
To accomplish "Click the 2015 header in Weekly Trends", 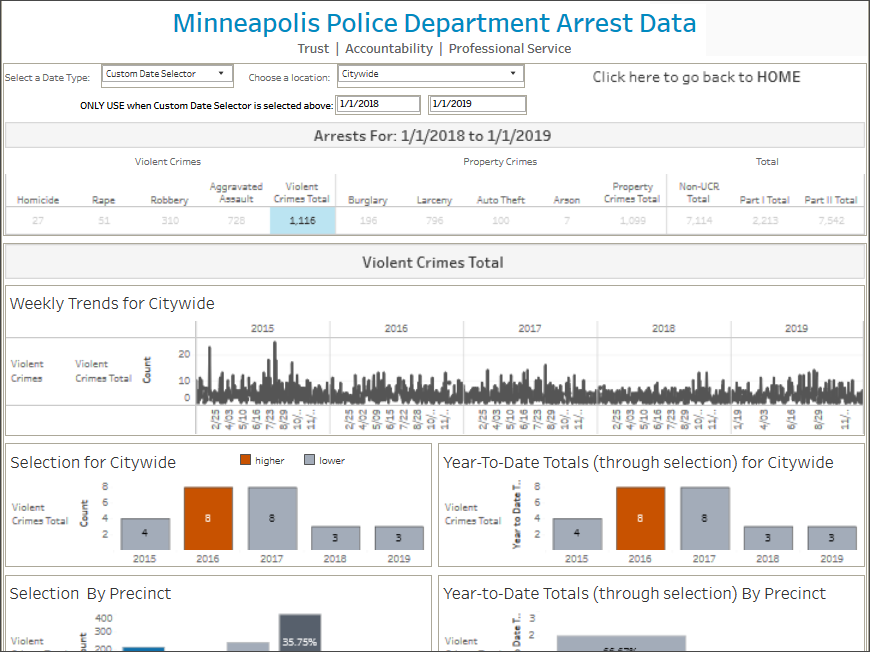I will coord(262,328).
